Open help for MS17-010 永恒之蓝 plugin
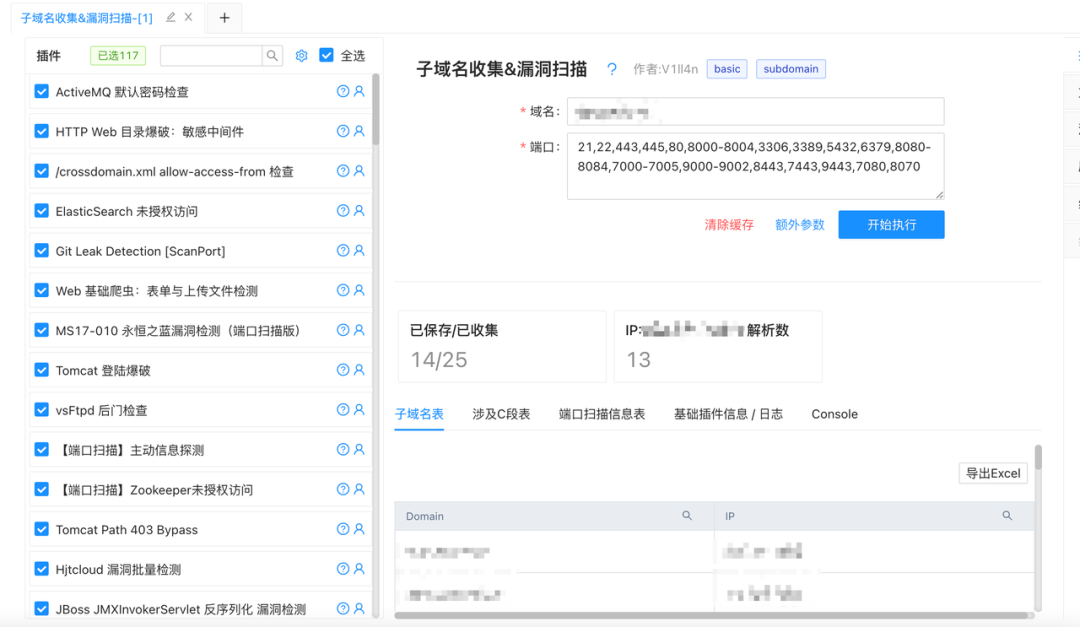This screenshot has height=627, width=1080. (342, 330)
